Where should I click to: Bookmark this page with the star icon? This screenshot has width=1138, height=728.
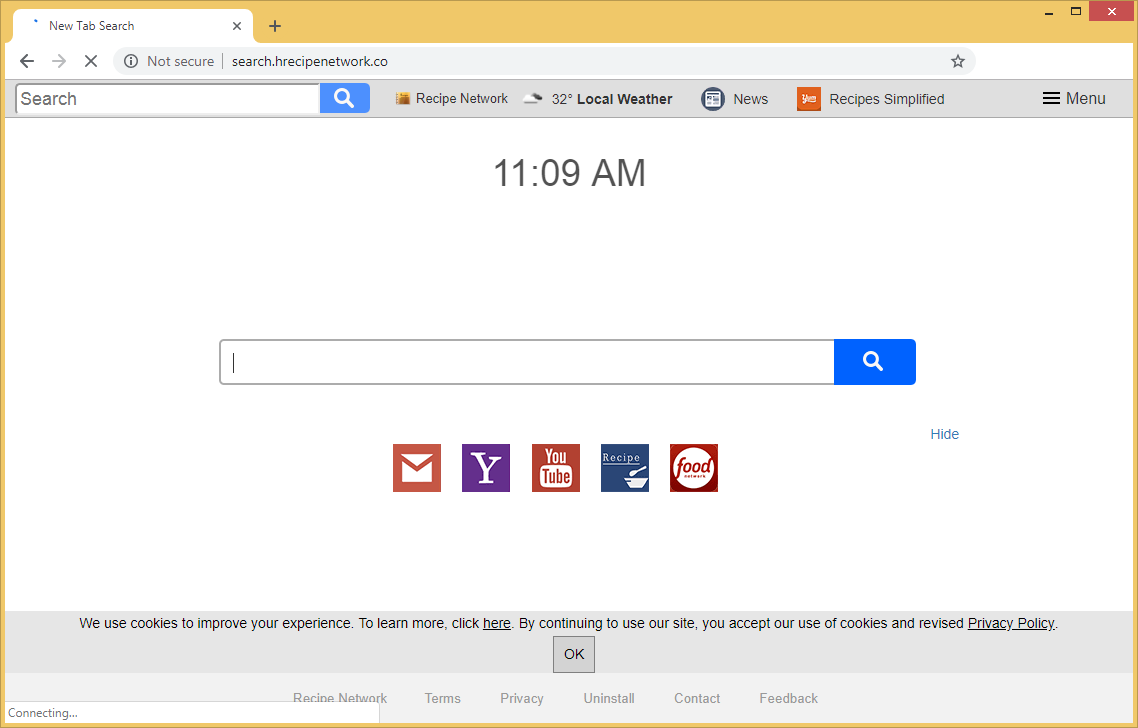958,61
